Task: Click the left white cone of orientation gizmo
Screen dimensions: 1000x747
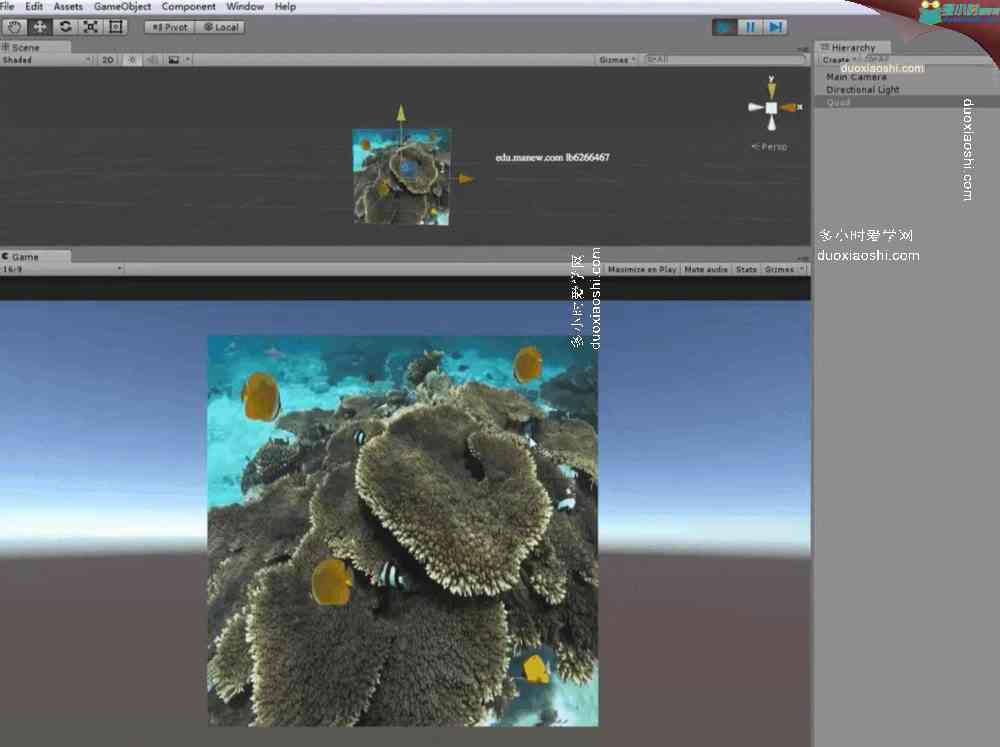Action: coord(756,107)
